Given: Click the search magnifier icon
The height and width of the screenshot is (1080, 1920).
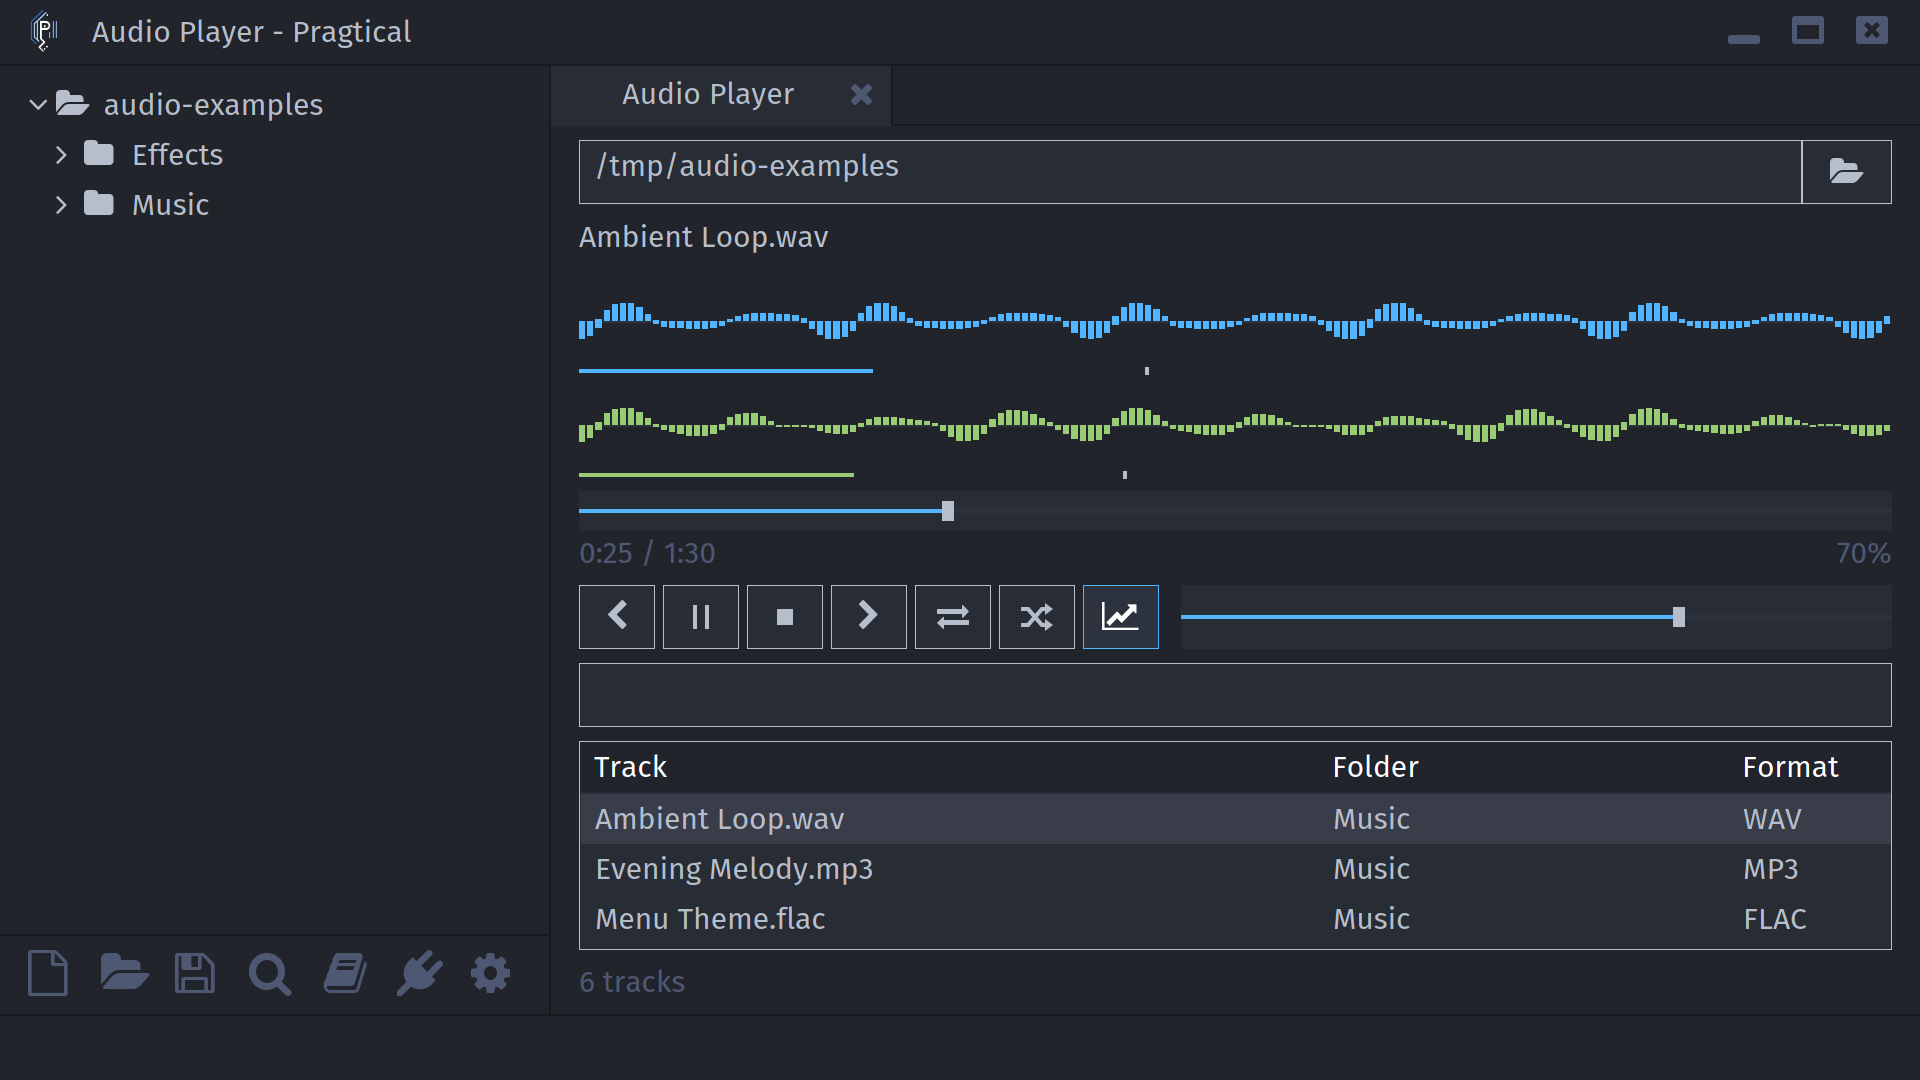Looking at the screenshot, I should click(x=270, y=974).
